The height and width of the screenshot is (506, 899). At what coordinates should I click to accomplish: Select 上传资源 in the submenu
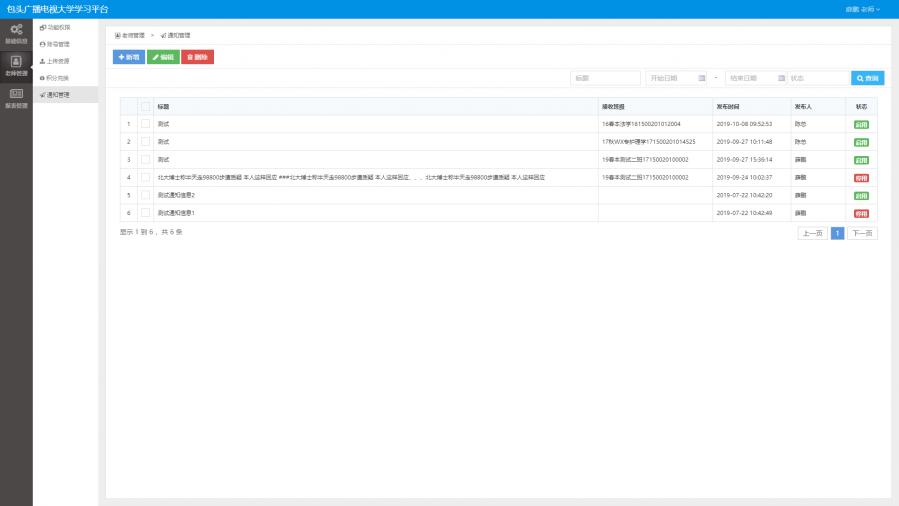57,61
